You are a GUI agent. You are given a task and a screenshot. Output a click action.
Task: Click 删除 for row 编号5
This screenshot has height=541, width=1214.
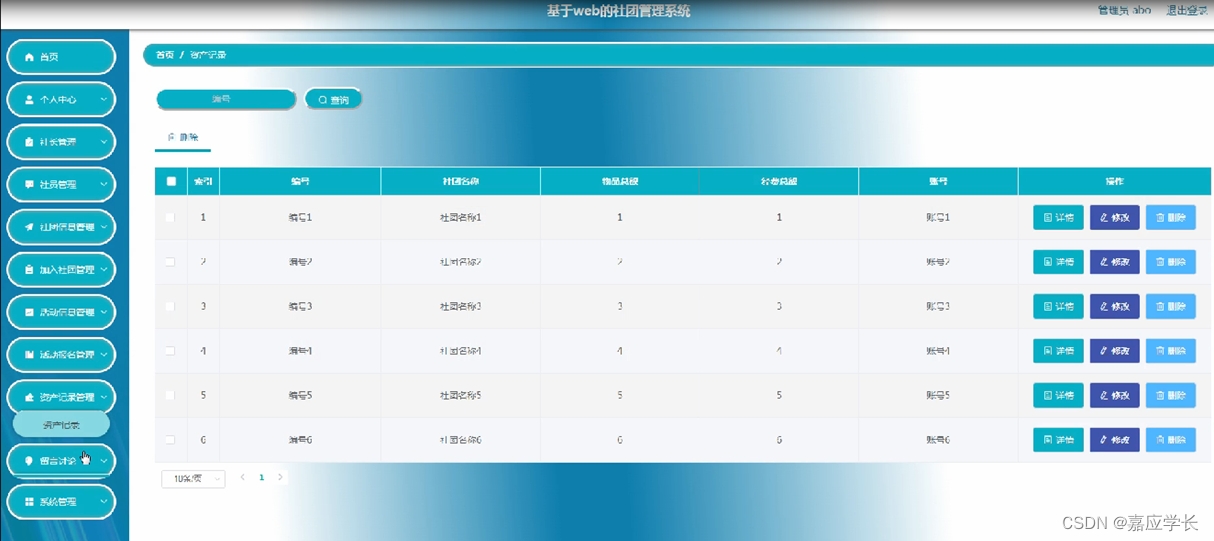tap(1170, 395)
